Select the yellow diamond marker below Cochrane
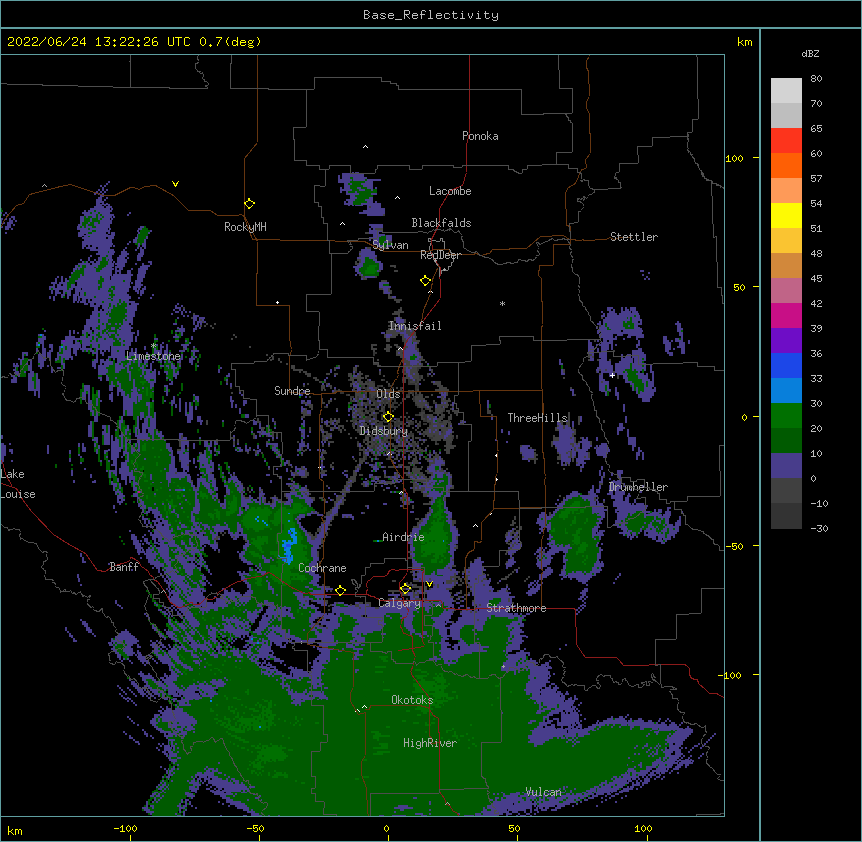This screenshot has width=862, height=842. pos(340,590)
